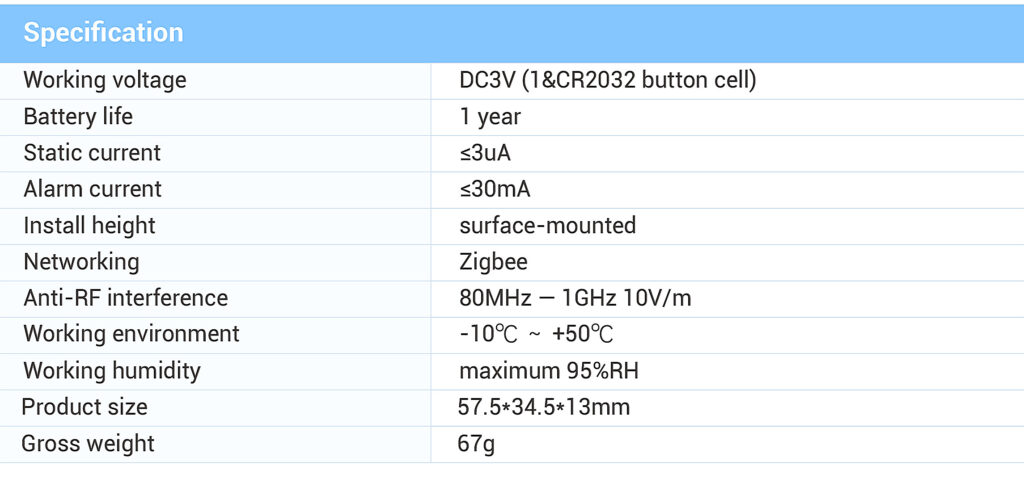Click the 57.5*34.5*13mm size value
This screenshot has width=1024, height=487.
(544, 407)
